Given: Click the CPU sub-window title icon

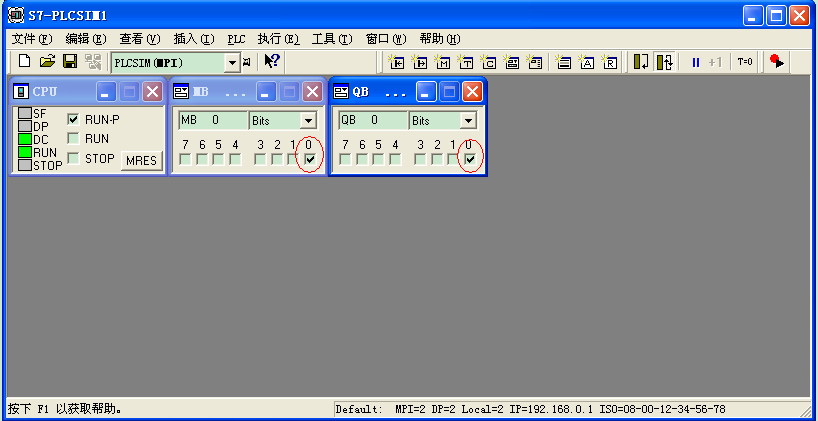Looking at the screenshot, I should [x=20, y=92].
